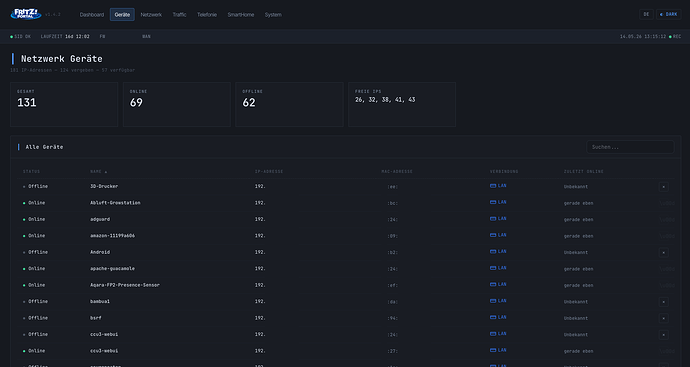The width and height of the screenshot is (690, 367).
Task: Sort by Zuletzt Online column header
Action: 584,172
